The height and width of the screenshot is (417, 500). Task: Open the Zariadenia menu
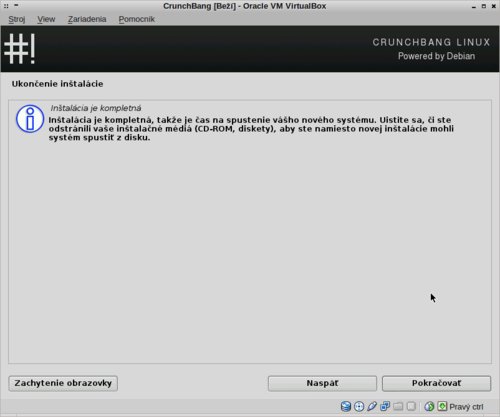click(87, 19)
